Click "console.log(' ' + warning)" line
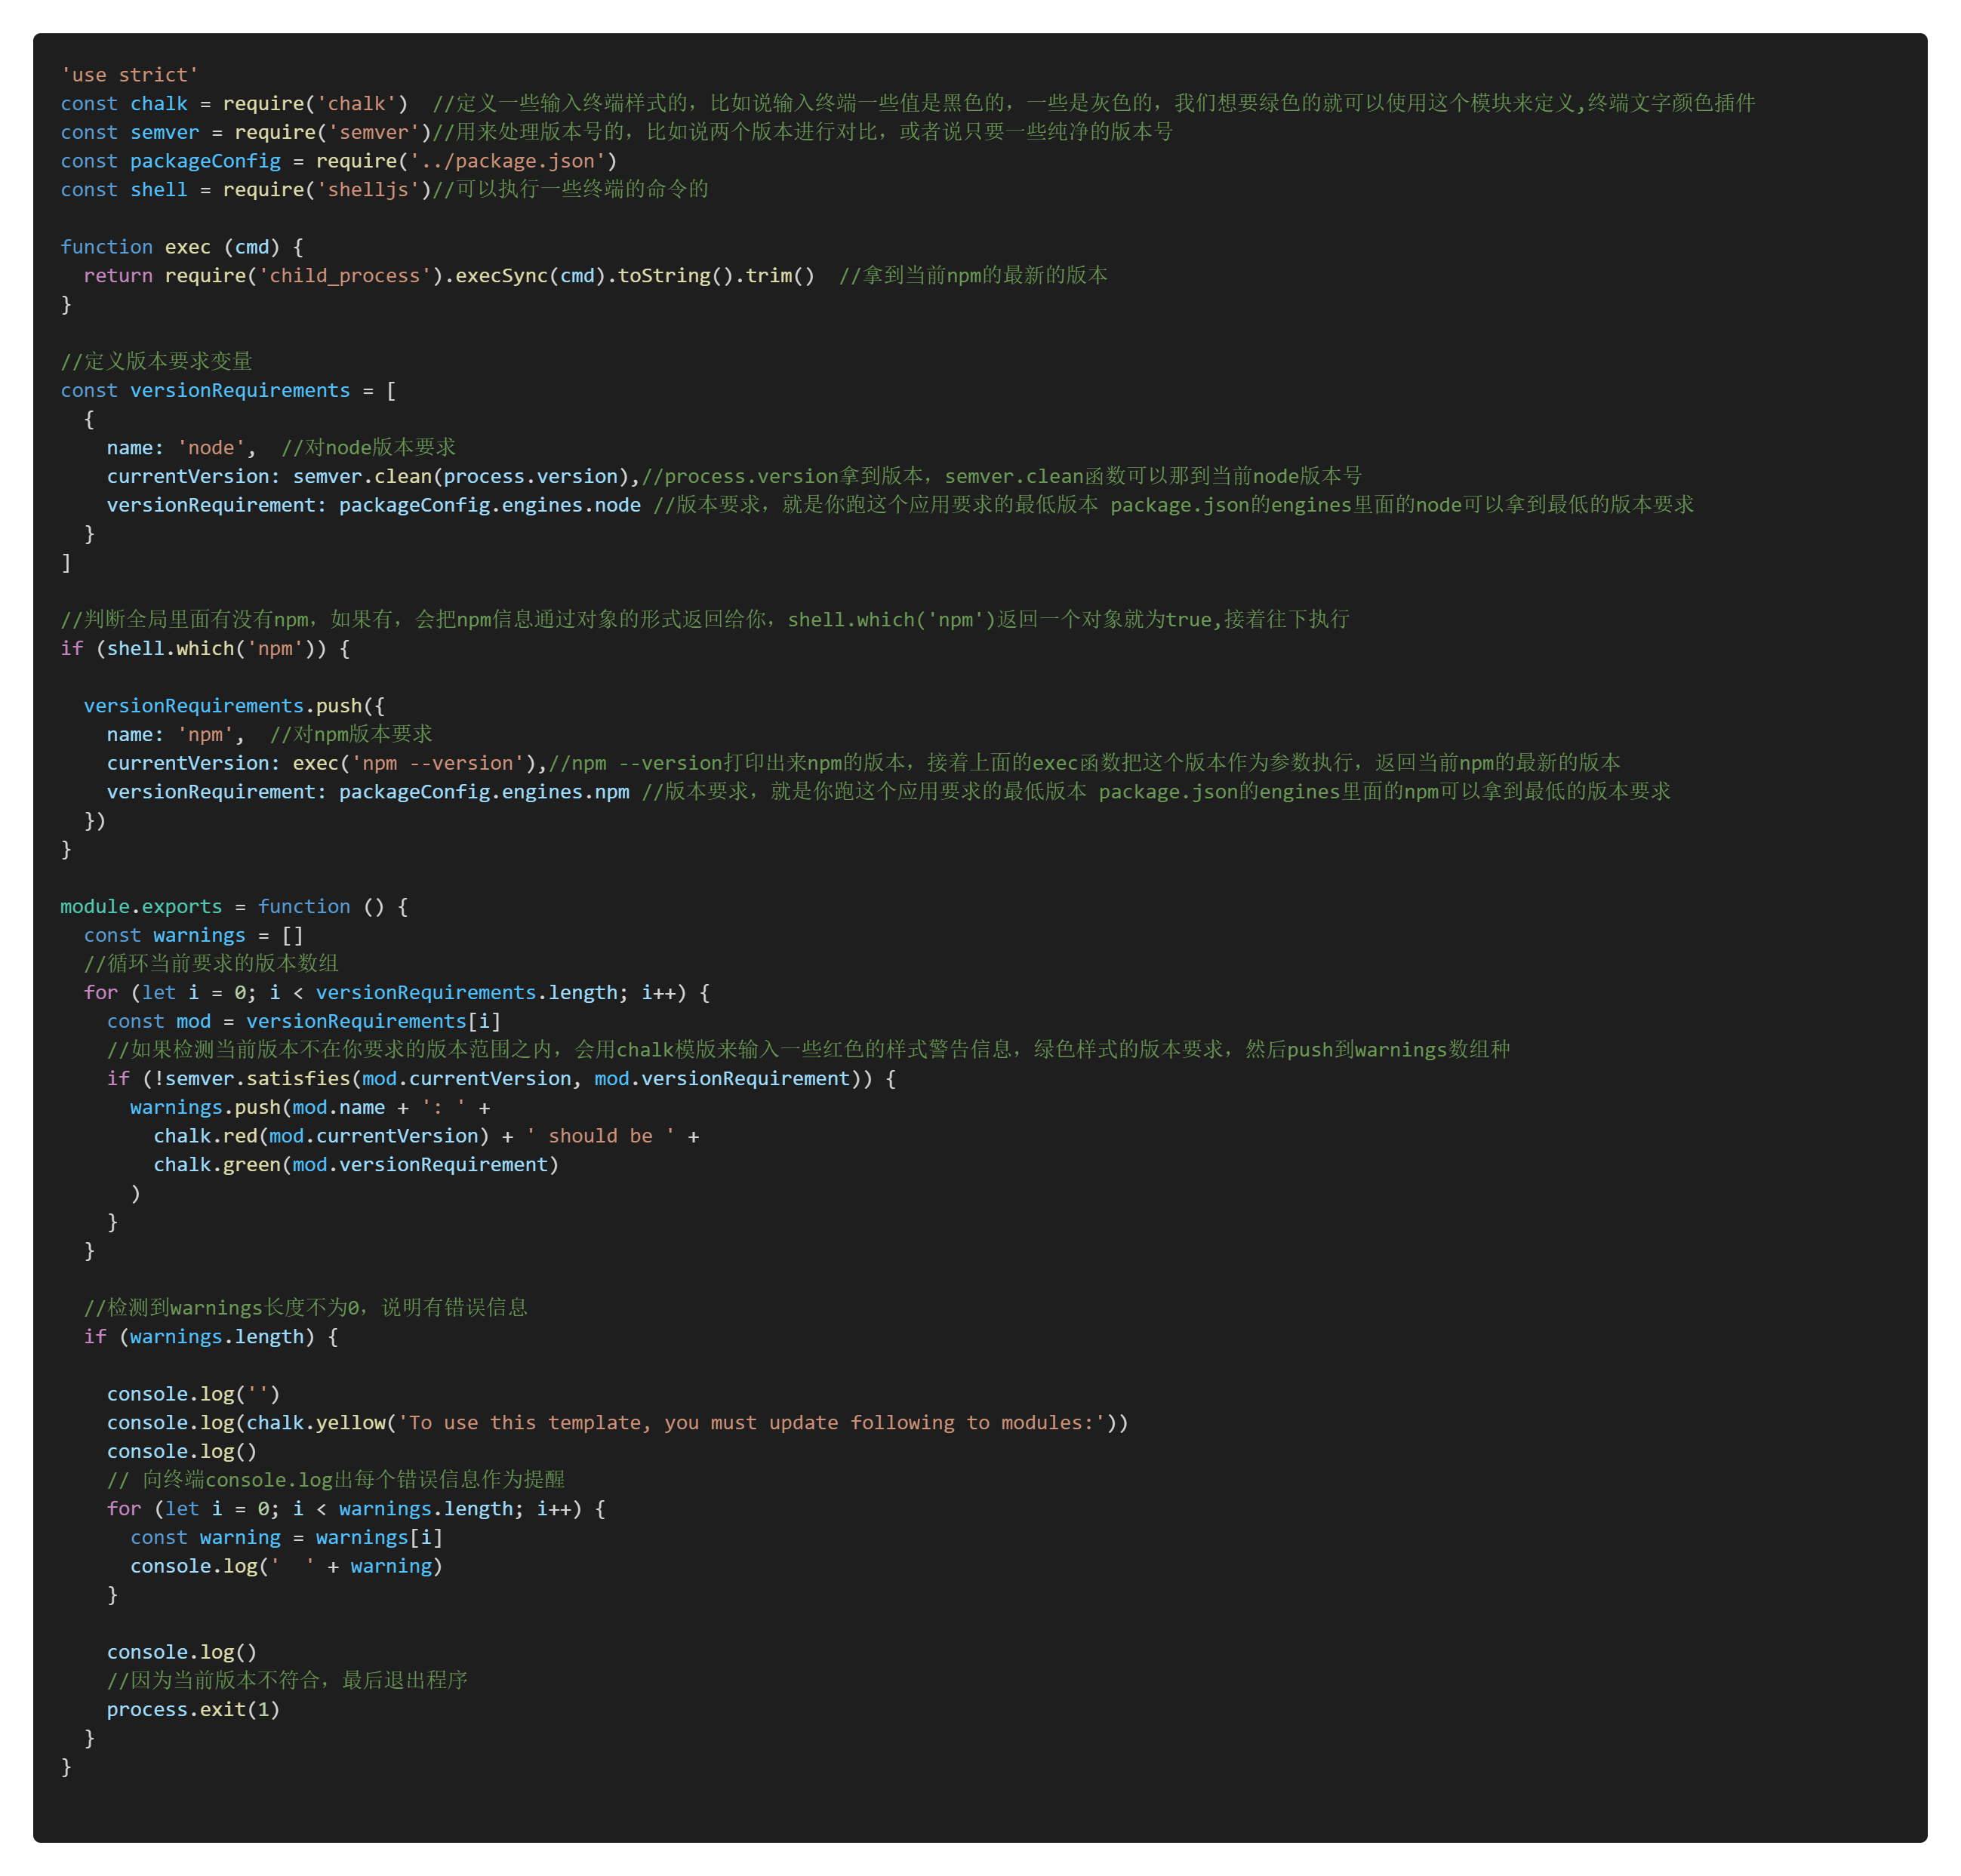Image resolution: width=1961 pixels, height=1876 pixels. click(286, 1566)
